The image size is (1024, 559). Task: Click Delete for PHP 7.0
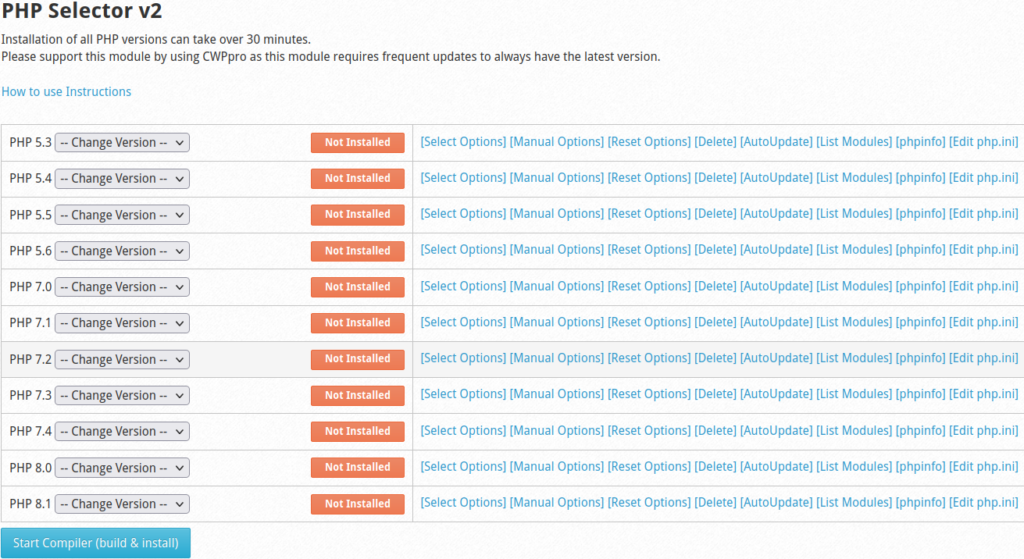tap(715, 287)
